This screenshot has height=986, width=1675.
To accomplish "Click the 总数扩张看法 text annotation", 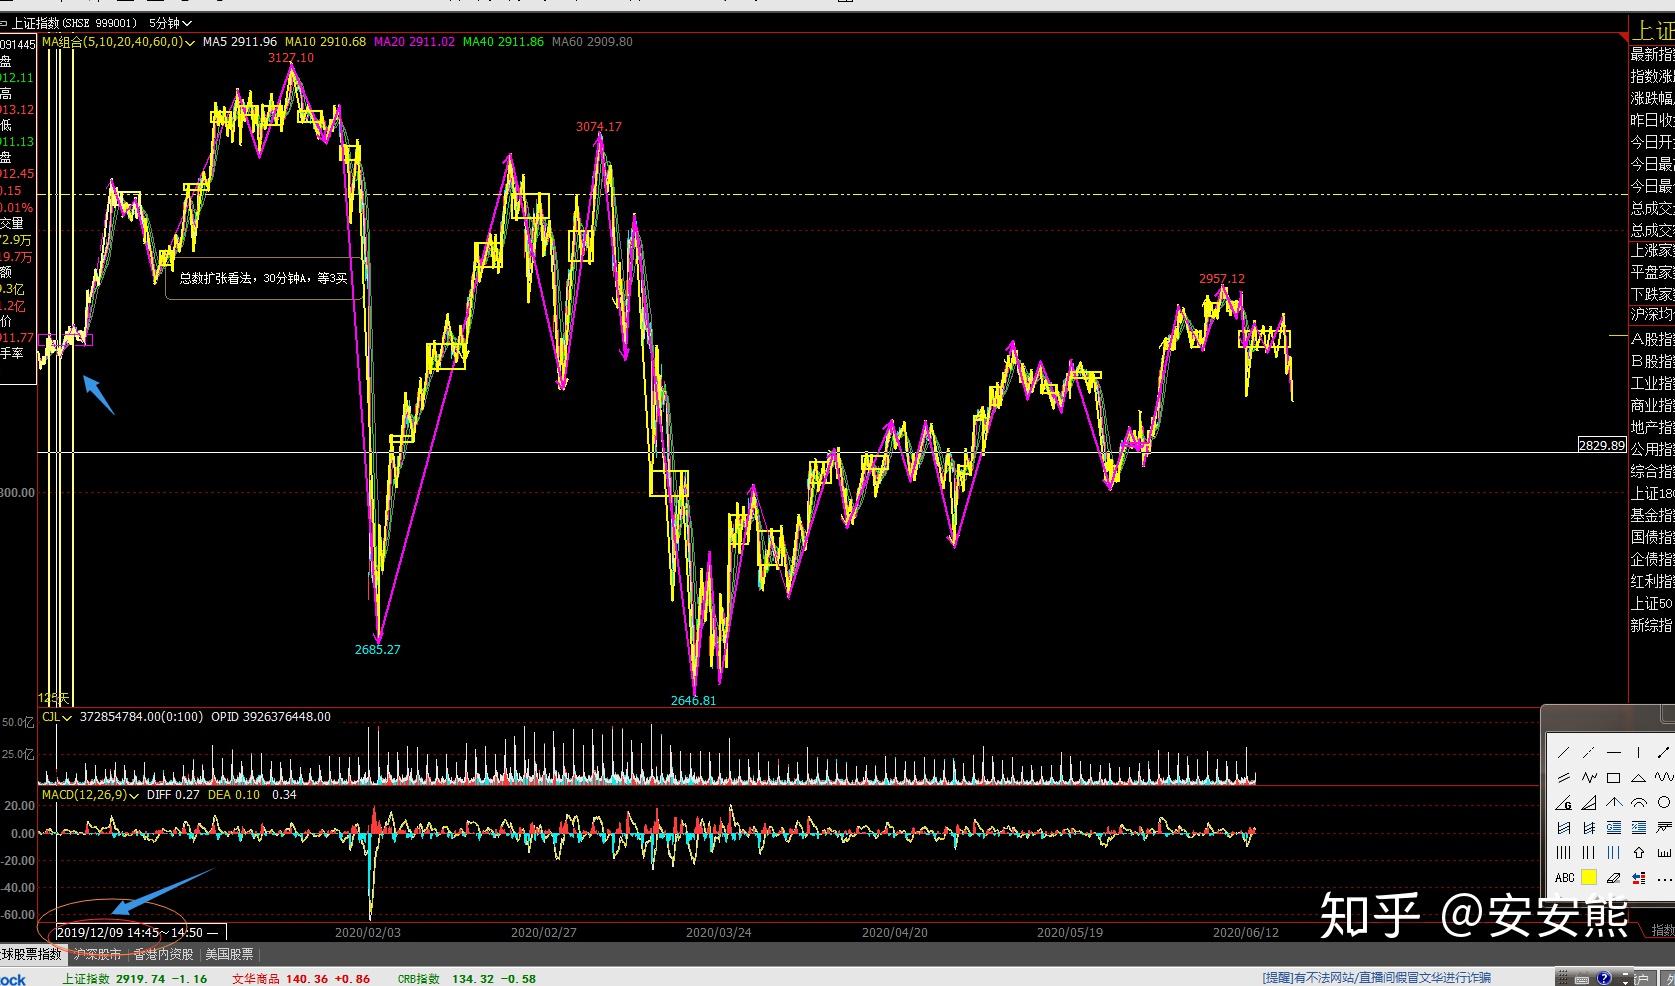I will click(x=264, y=278).
